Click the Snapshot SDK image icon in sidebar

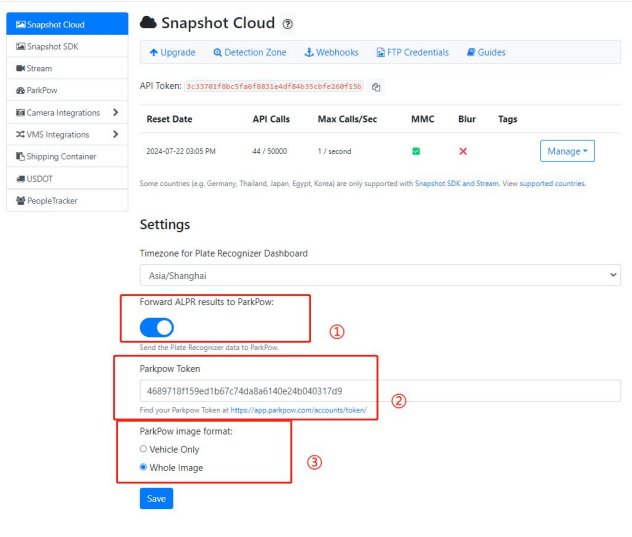coord(21,46)
